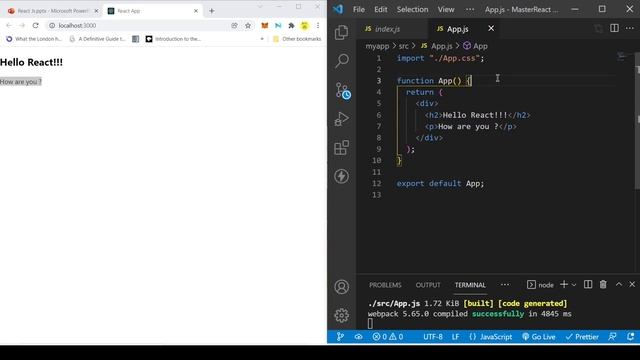Image resolution: width=640 pixels, height=360 pixels.
Task: Open the Source Control view
Action: (x=342, y=90)
